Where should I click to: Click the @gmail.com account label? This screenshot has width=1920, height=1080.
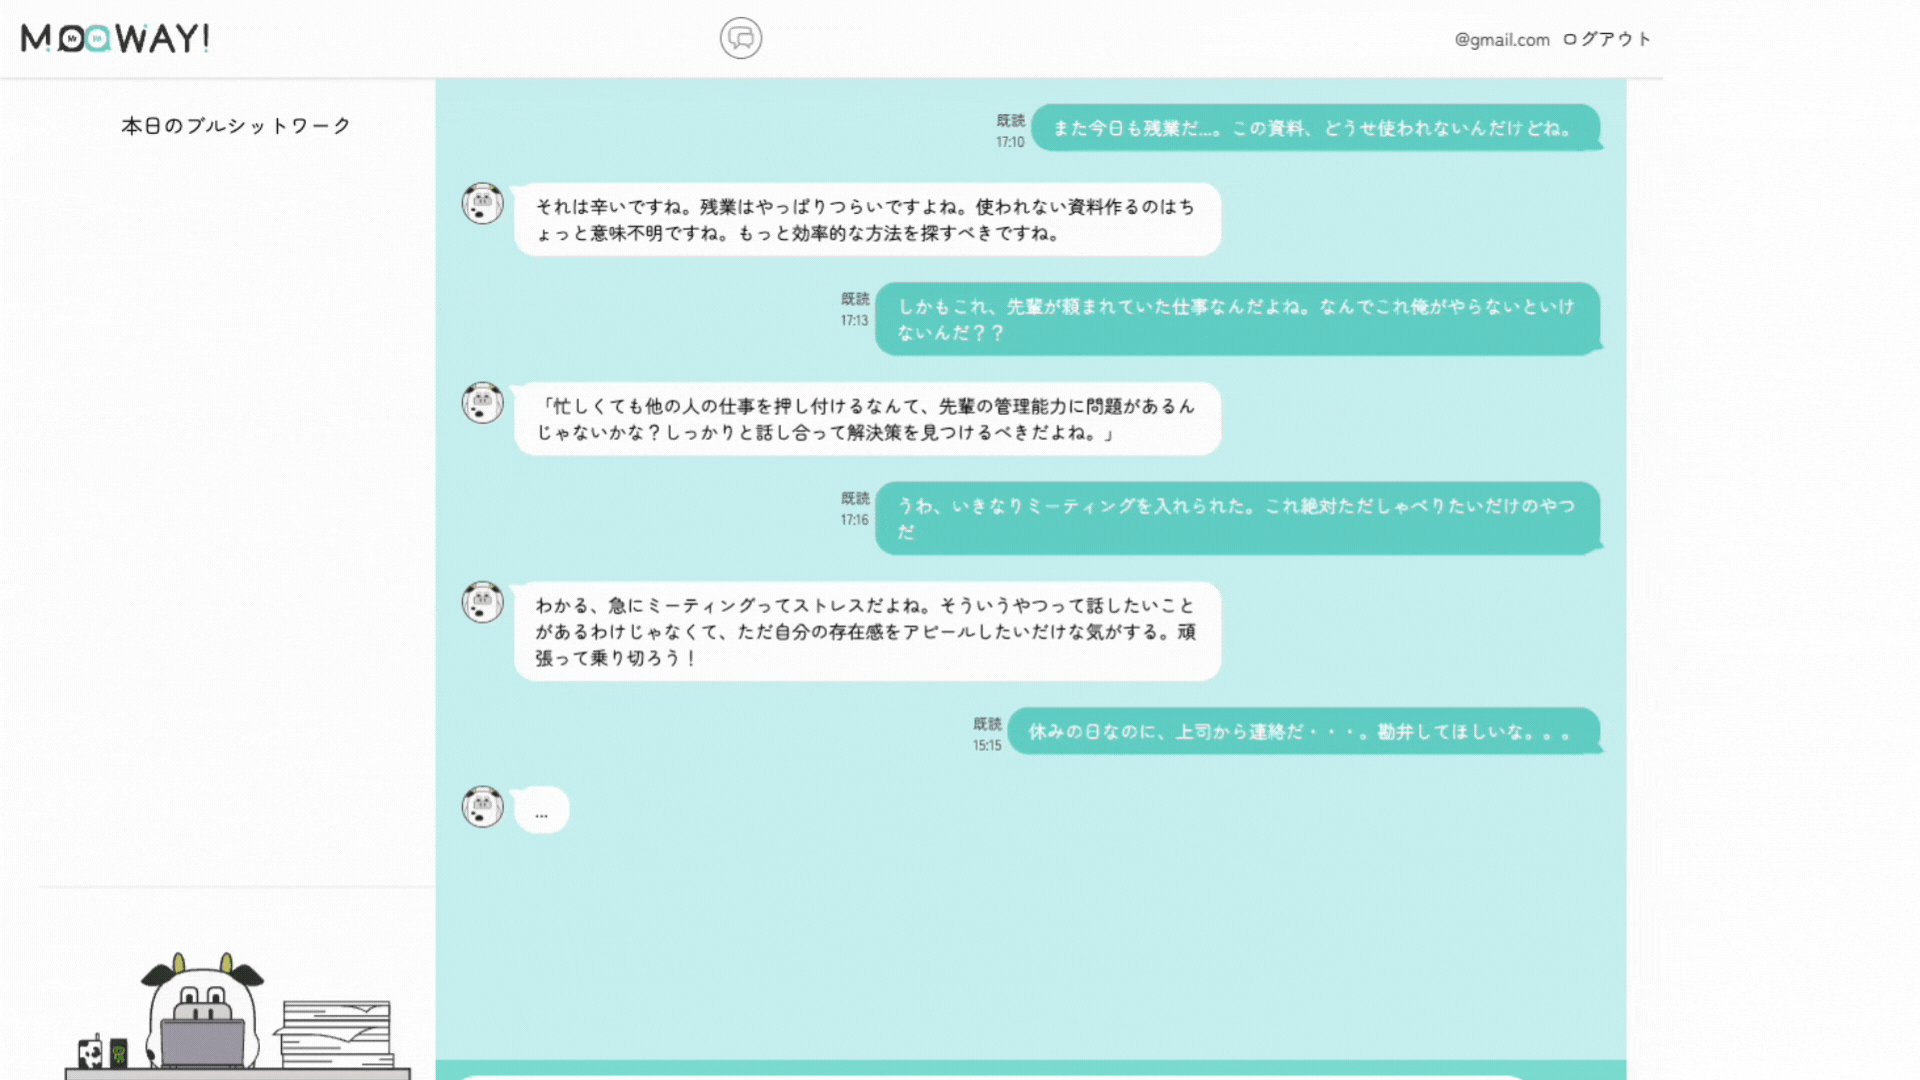[x=1501, y=40]
